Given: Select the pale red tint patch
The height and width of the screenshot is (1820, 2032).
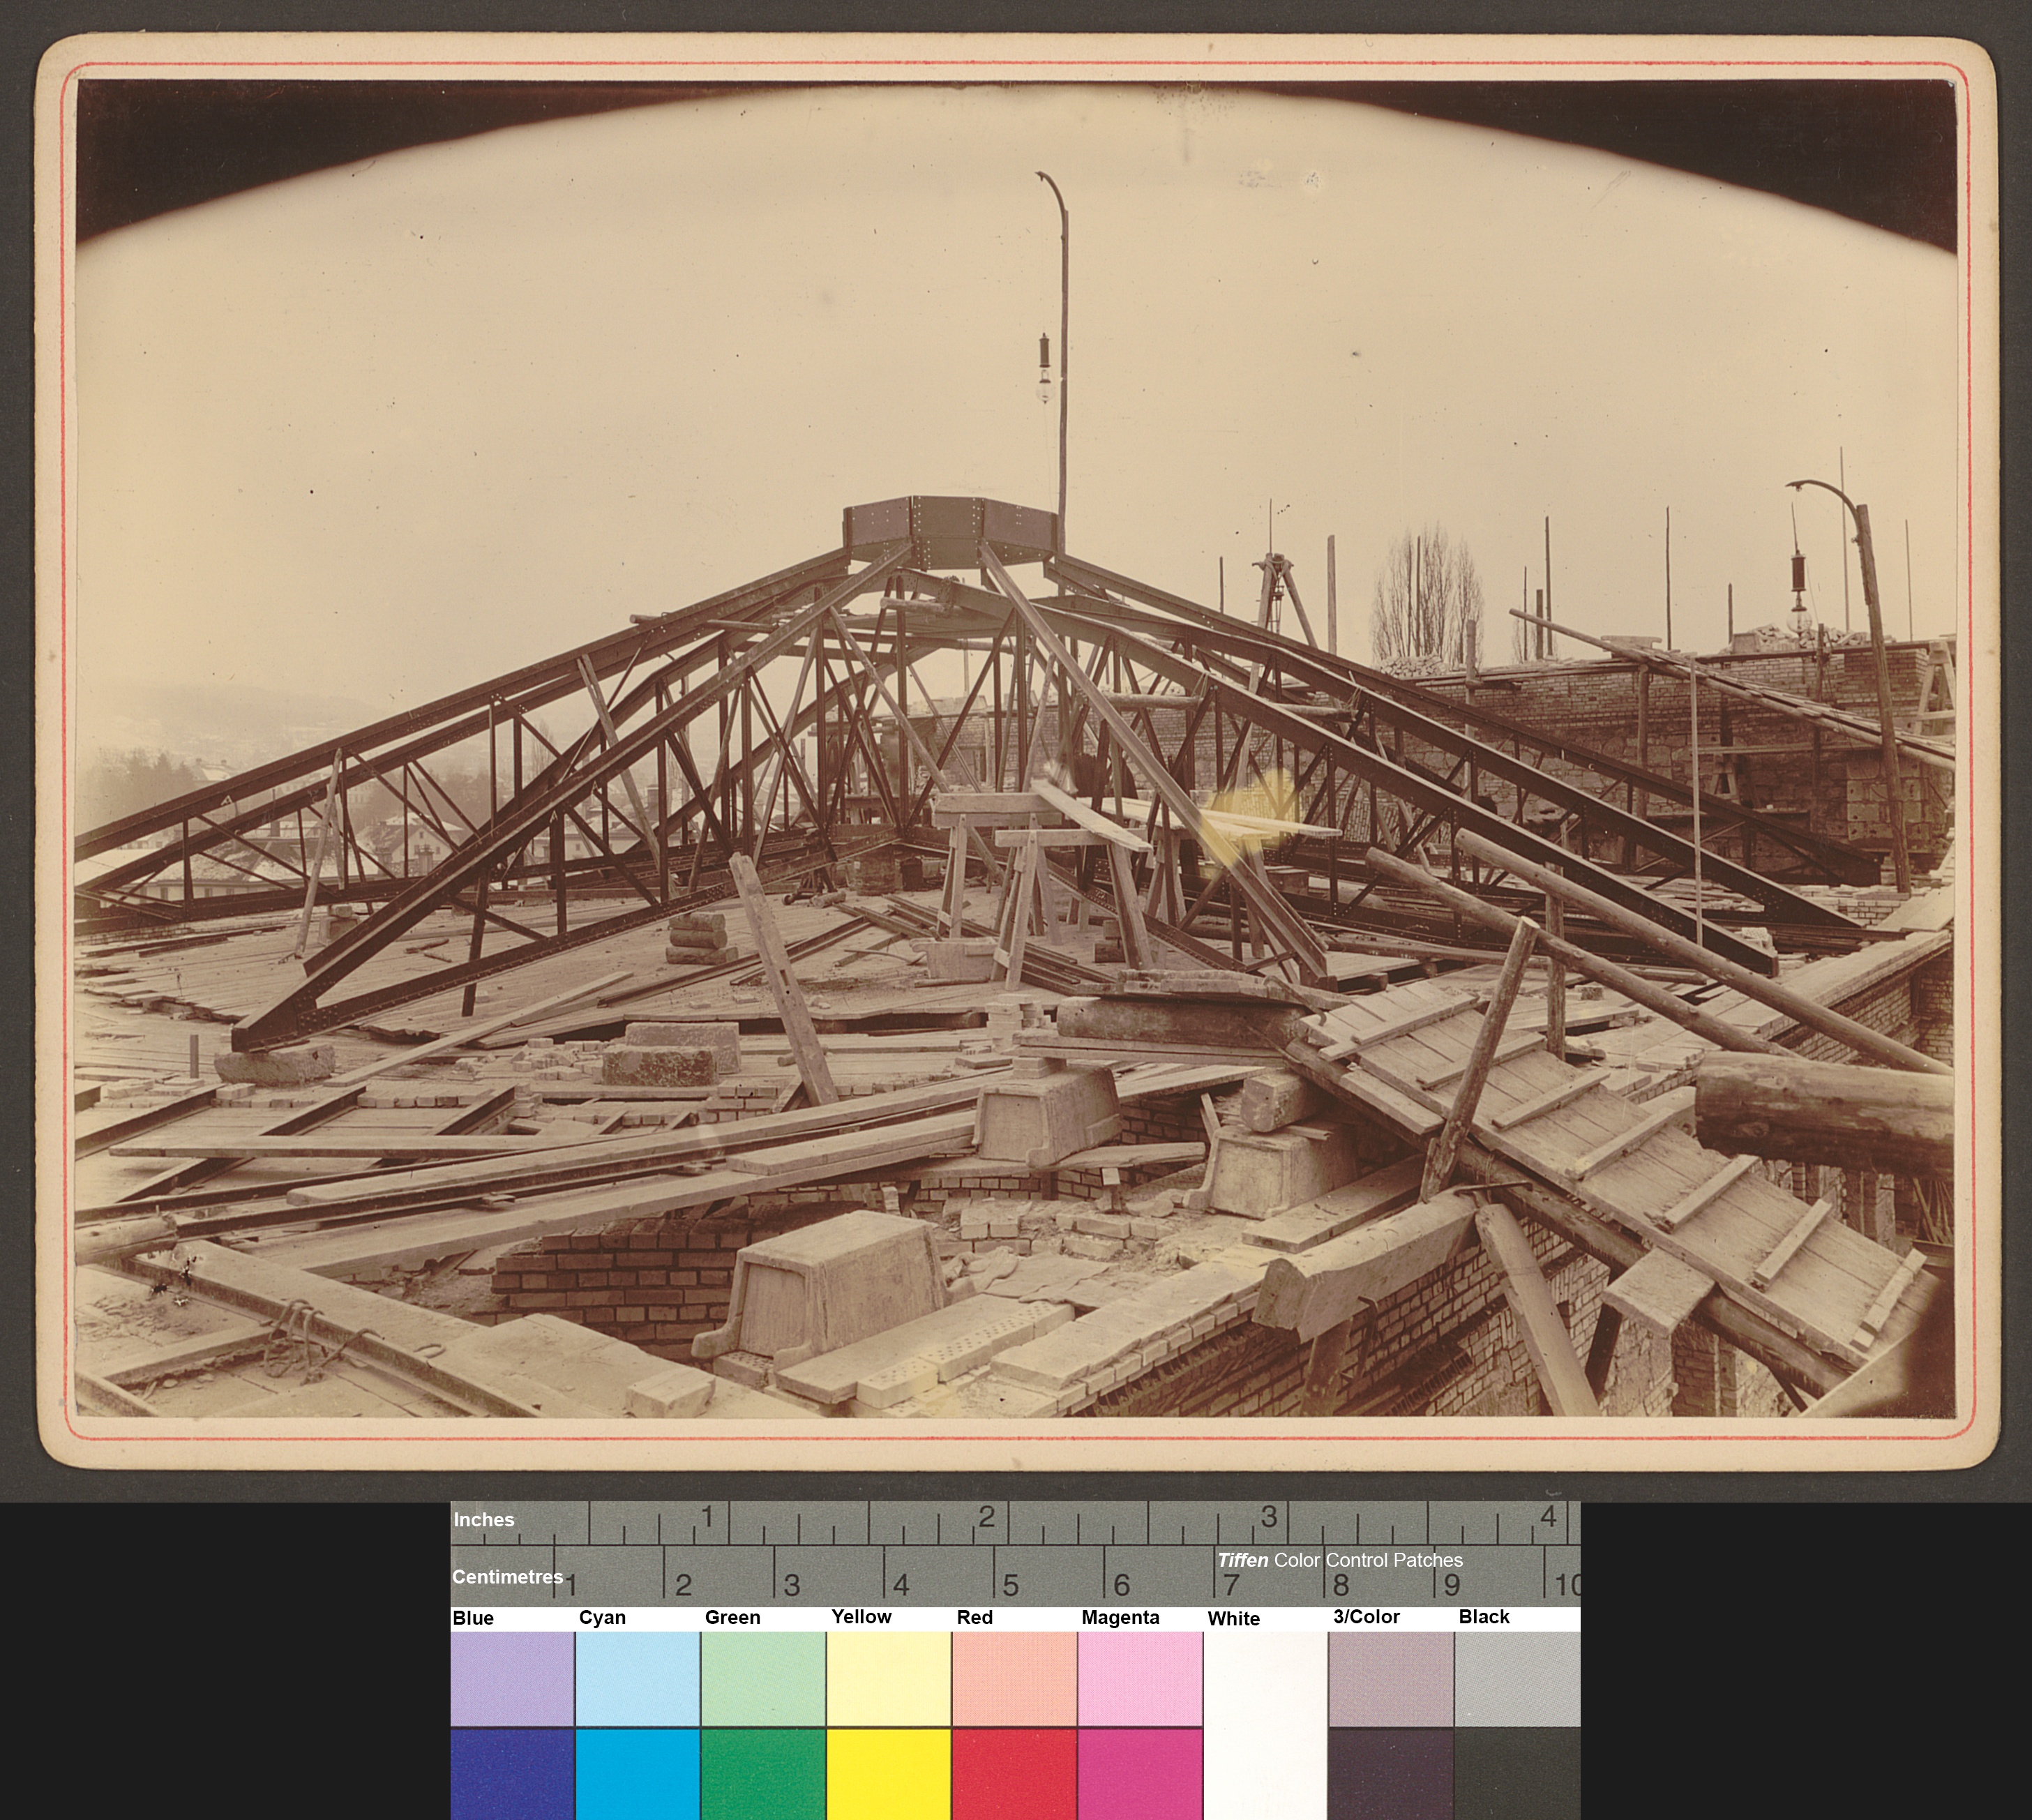Looking at the screenshot, I should 1014,1678.
